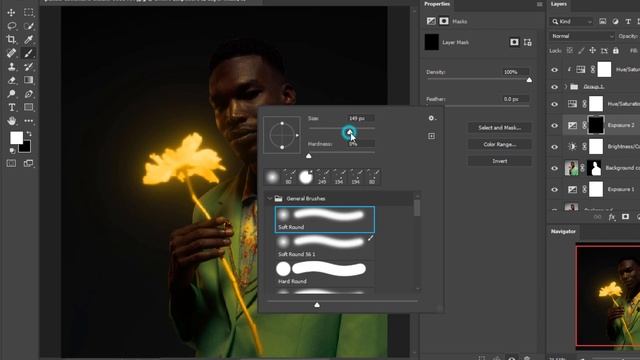Hide the Exposure 1 layer
Image resolution: width=640 pixels, height=360 pixels.
[x=554, y=189]
